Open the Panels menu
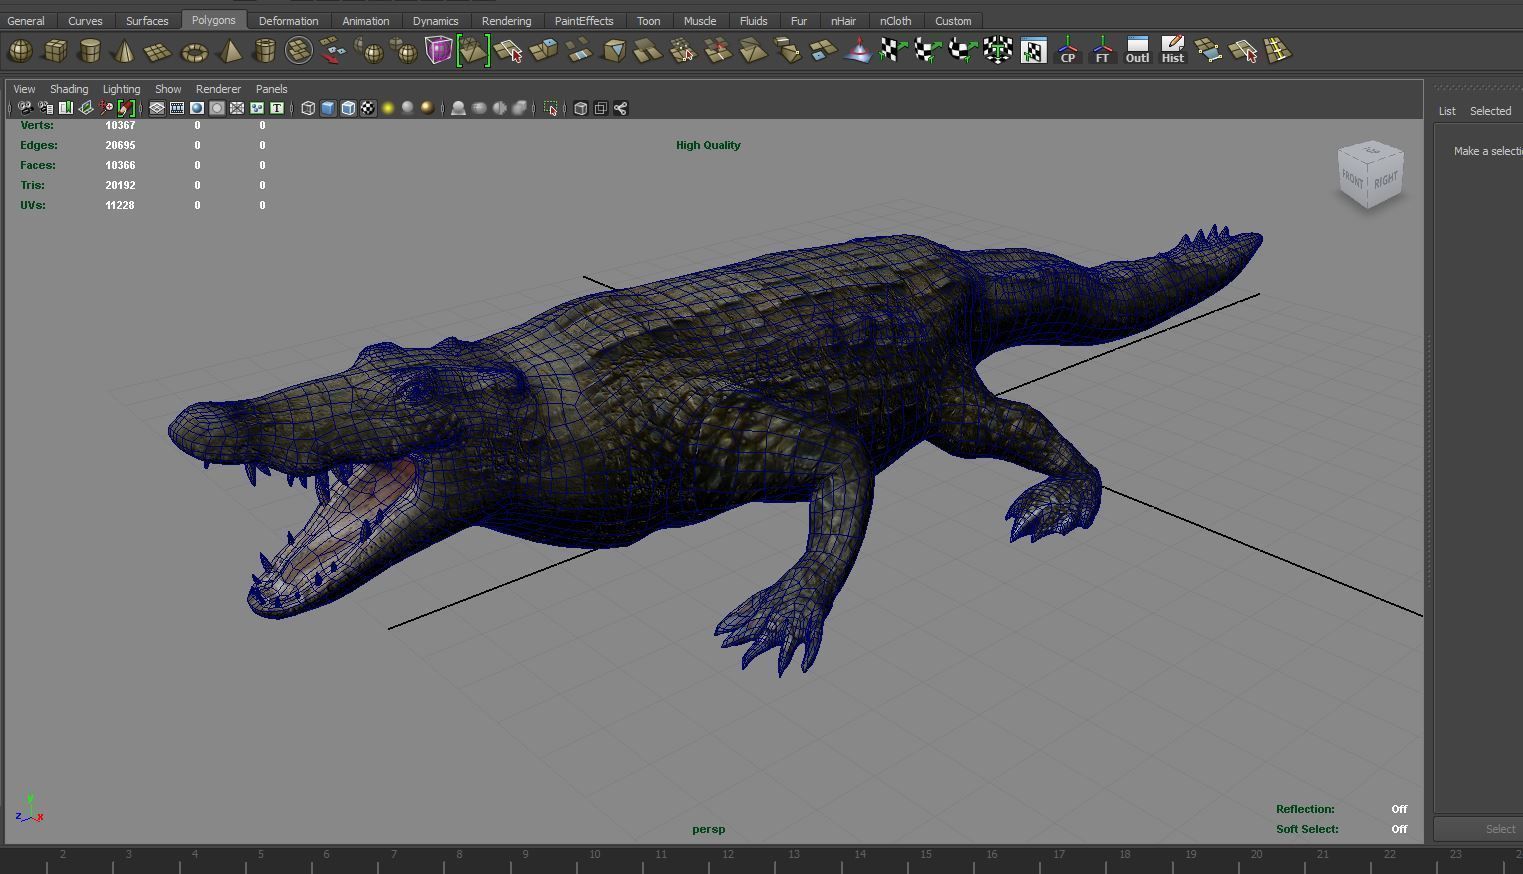 pos(271,89)
